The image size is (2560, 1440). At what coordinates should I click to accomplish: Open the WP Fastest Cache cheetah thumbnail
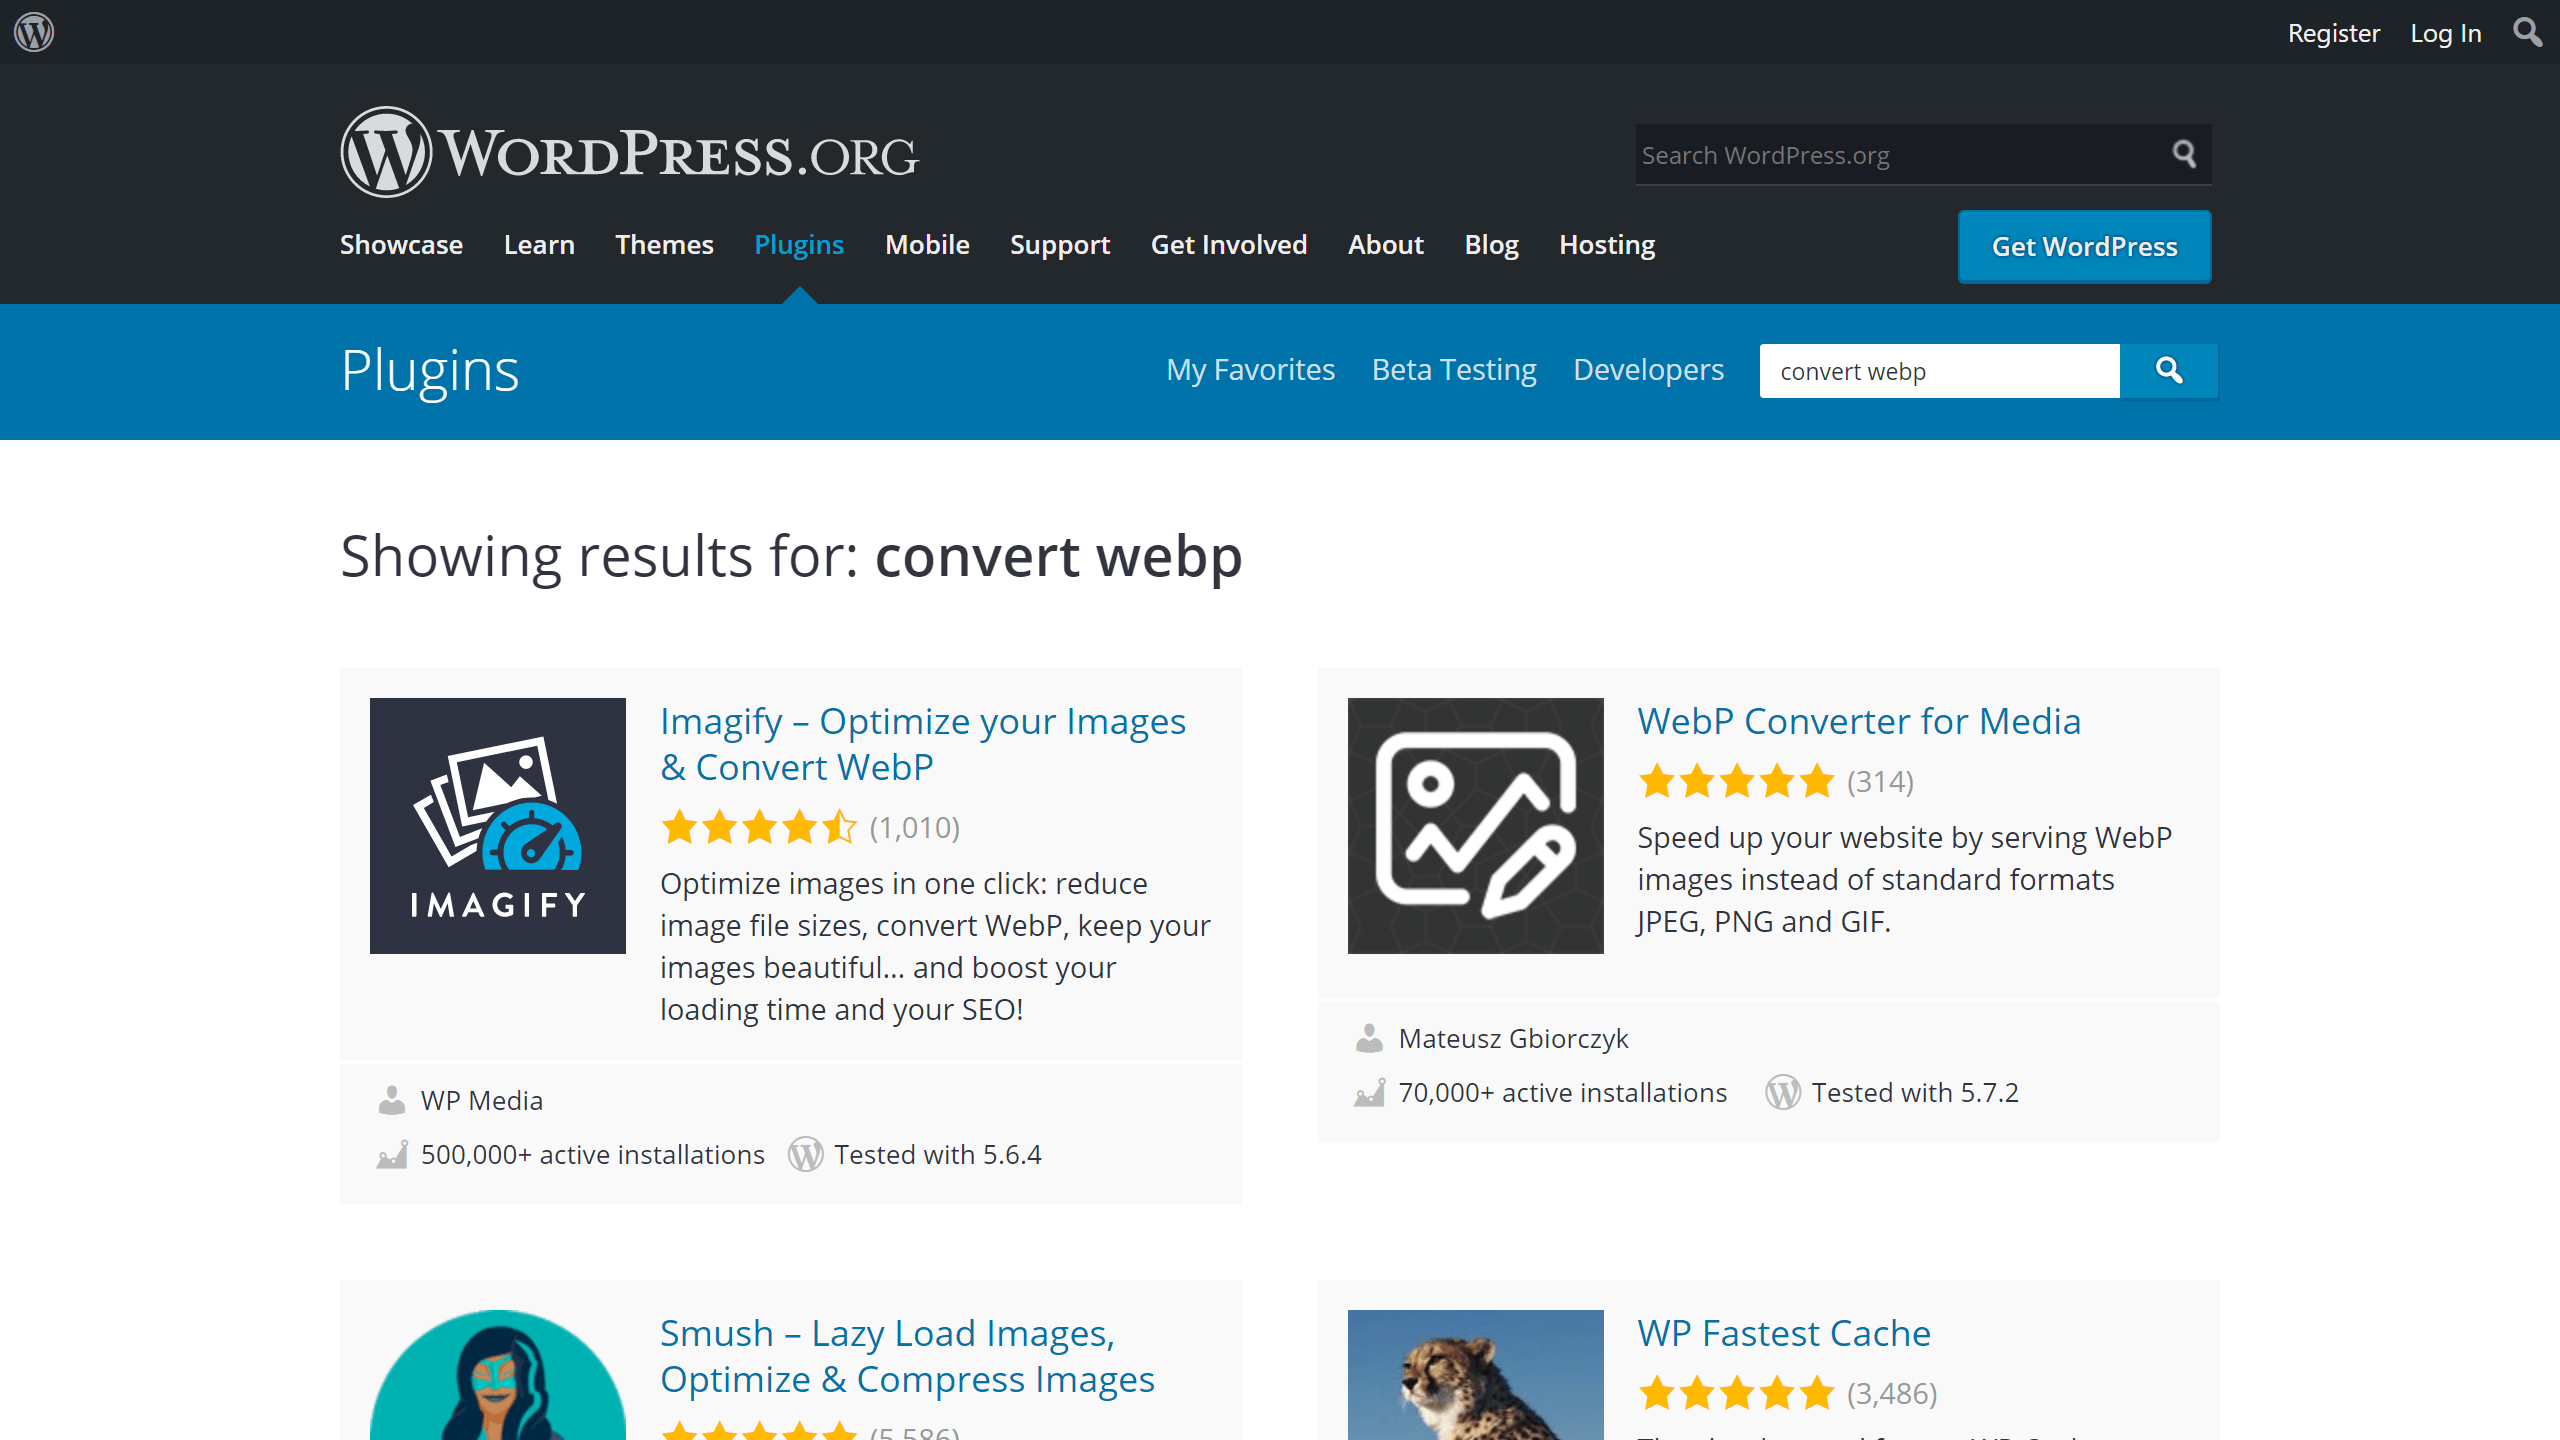tap(1476, 1375)
